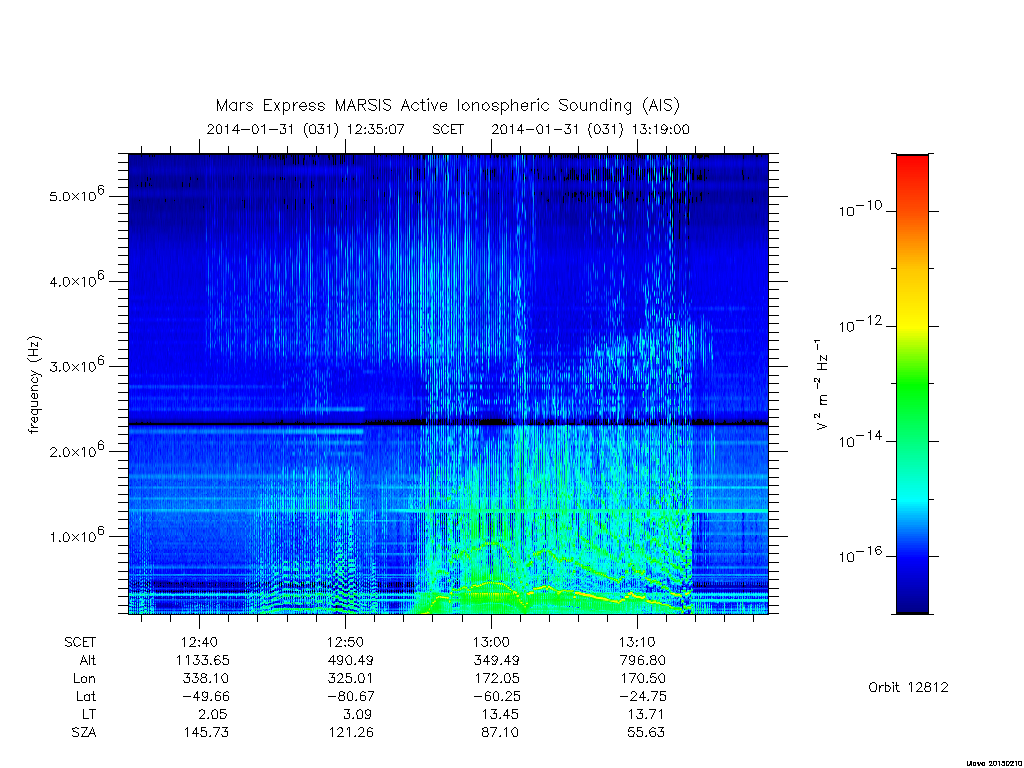This screenshot has height=768, width=1024.
Task: Click the 'Orbit 12812' label
Action: pos(908,687)
